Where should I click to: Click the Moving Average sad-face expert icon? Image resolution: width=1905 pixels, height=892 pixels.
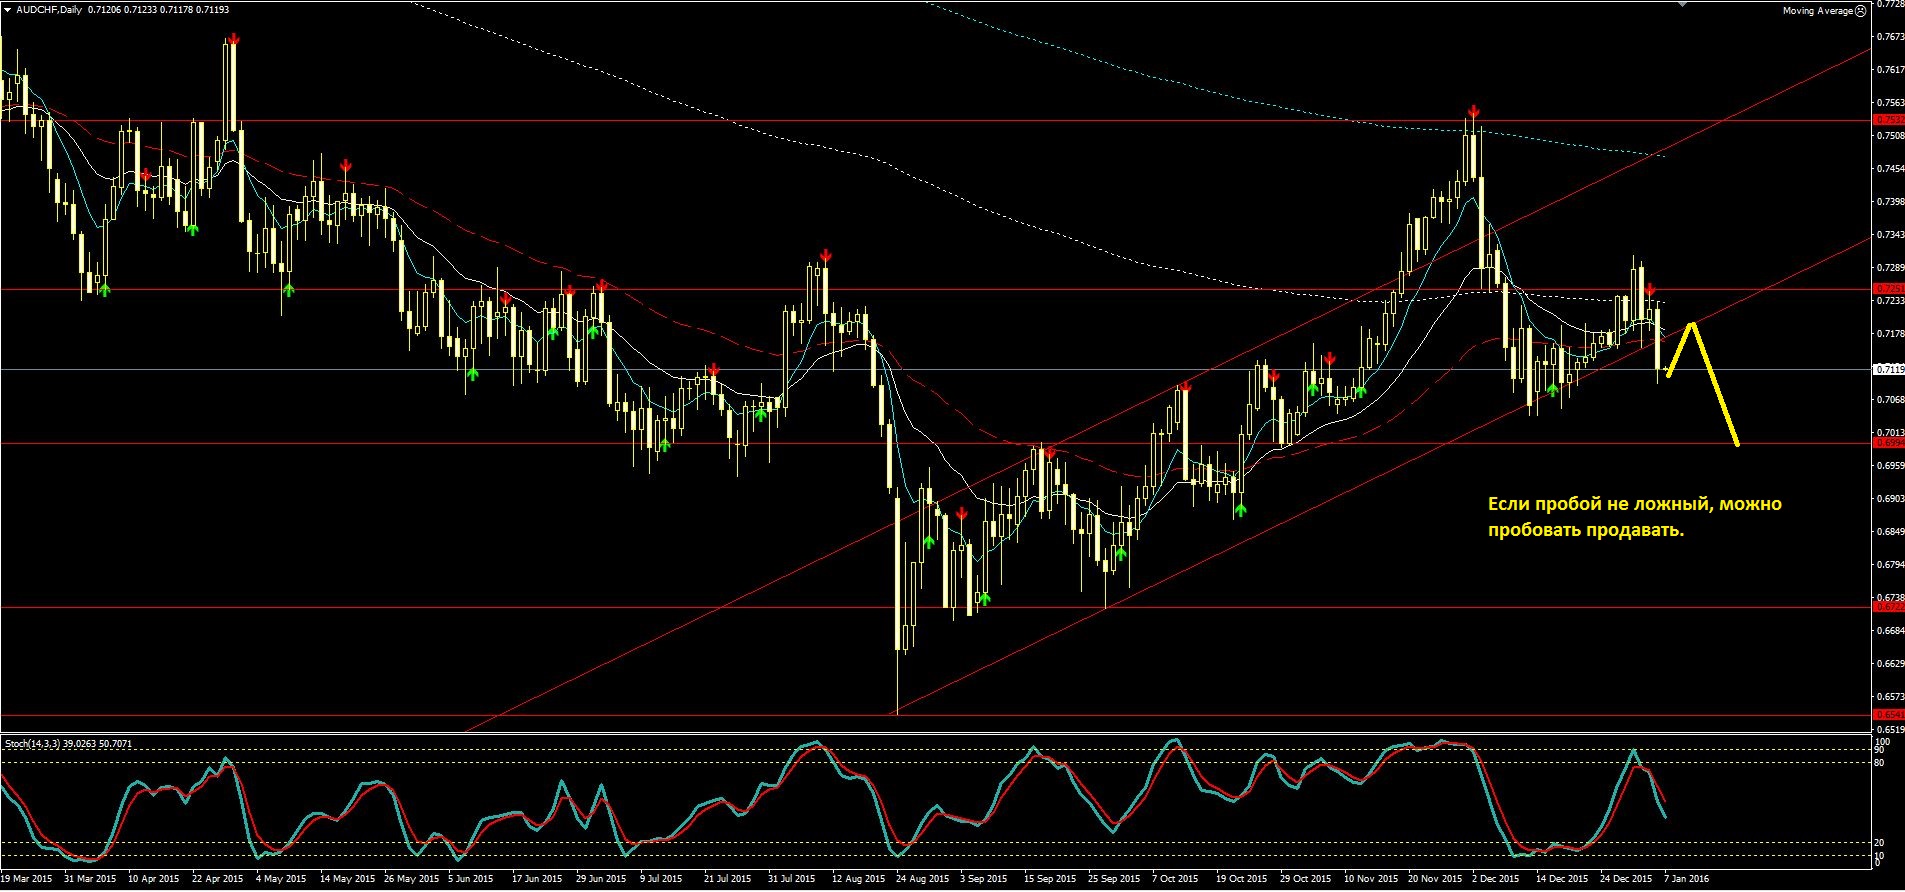click(1861, 11)
